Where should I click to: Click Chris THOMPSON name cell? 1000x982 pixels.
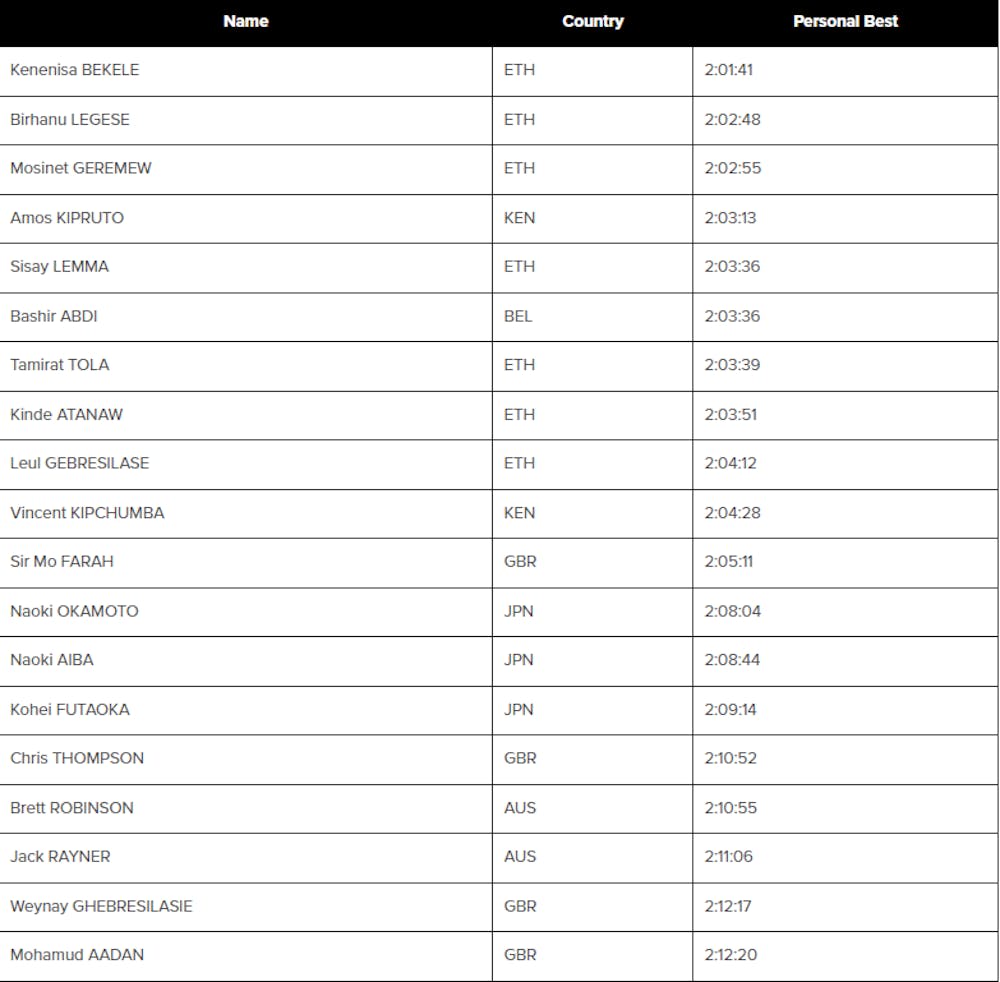[x=77, y=758]
